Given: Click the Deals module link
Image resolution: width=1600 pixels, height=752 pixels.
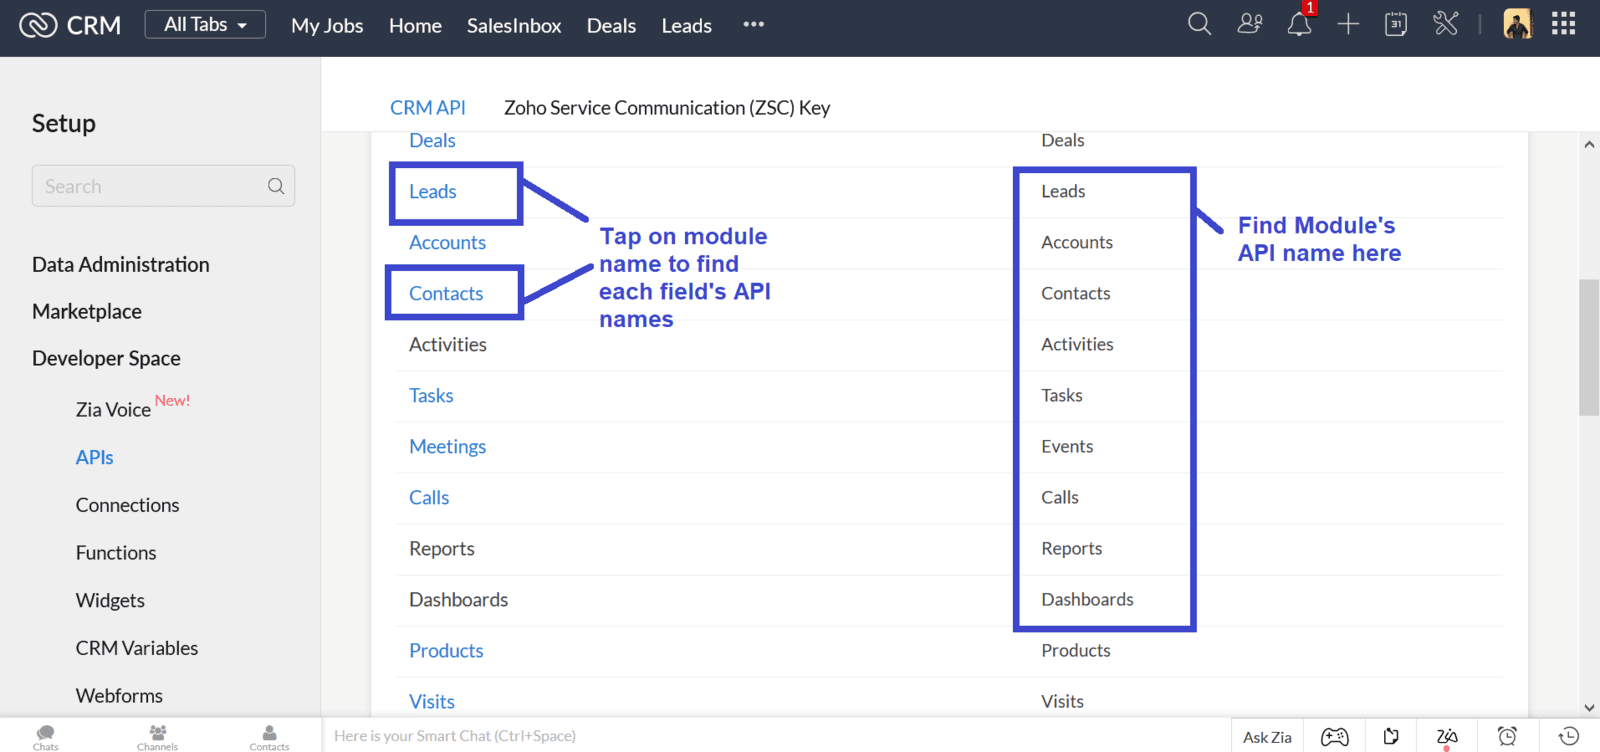Looking at the screenshot, I should coord(432,141).
